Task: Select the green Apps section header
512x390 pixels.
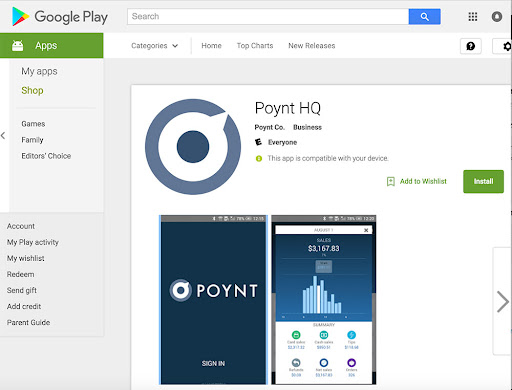Action: tap(52, 45)
